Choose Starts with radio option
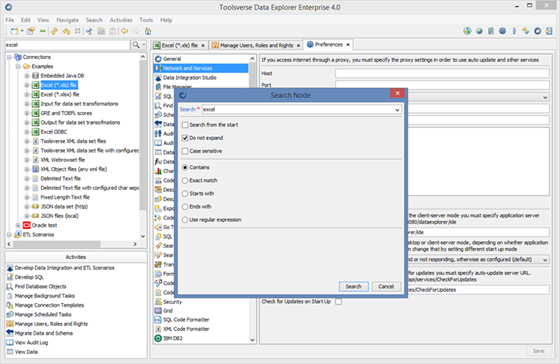 [185, 194]
